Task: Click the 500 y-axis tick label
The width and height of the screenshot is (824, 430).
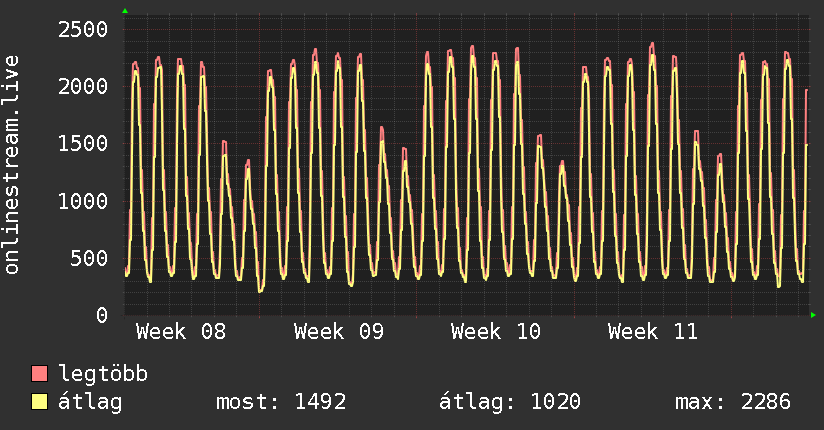Action: (x=88, y=259)
